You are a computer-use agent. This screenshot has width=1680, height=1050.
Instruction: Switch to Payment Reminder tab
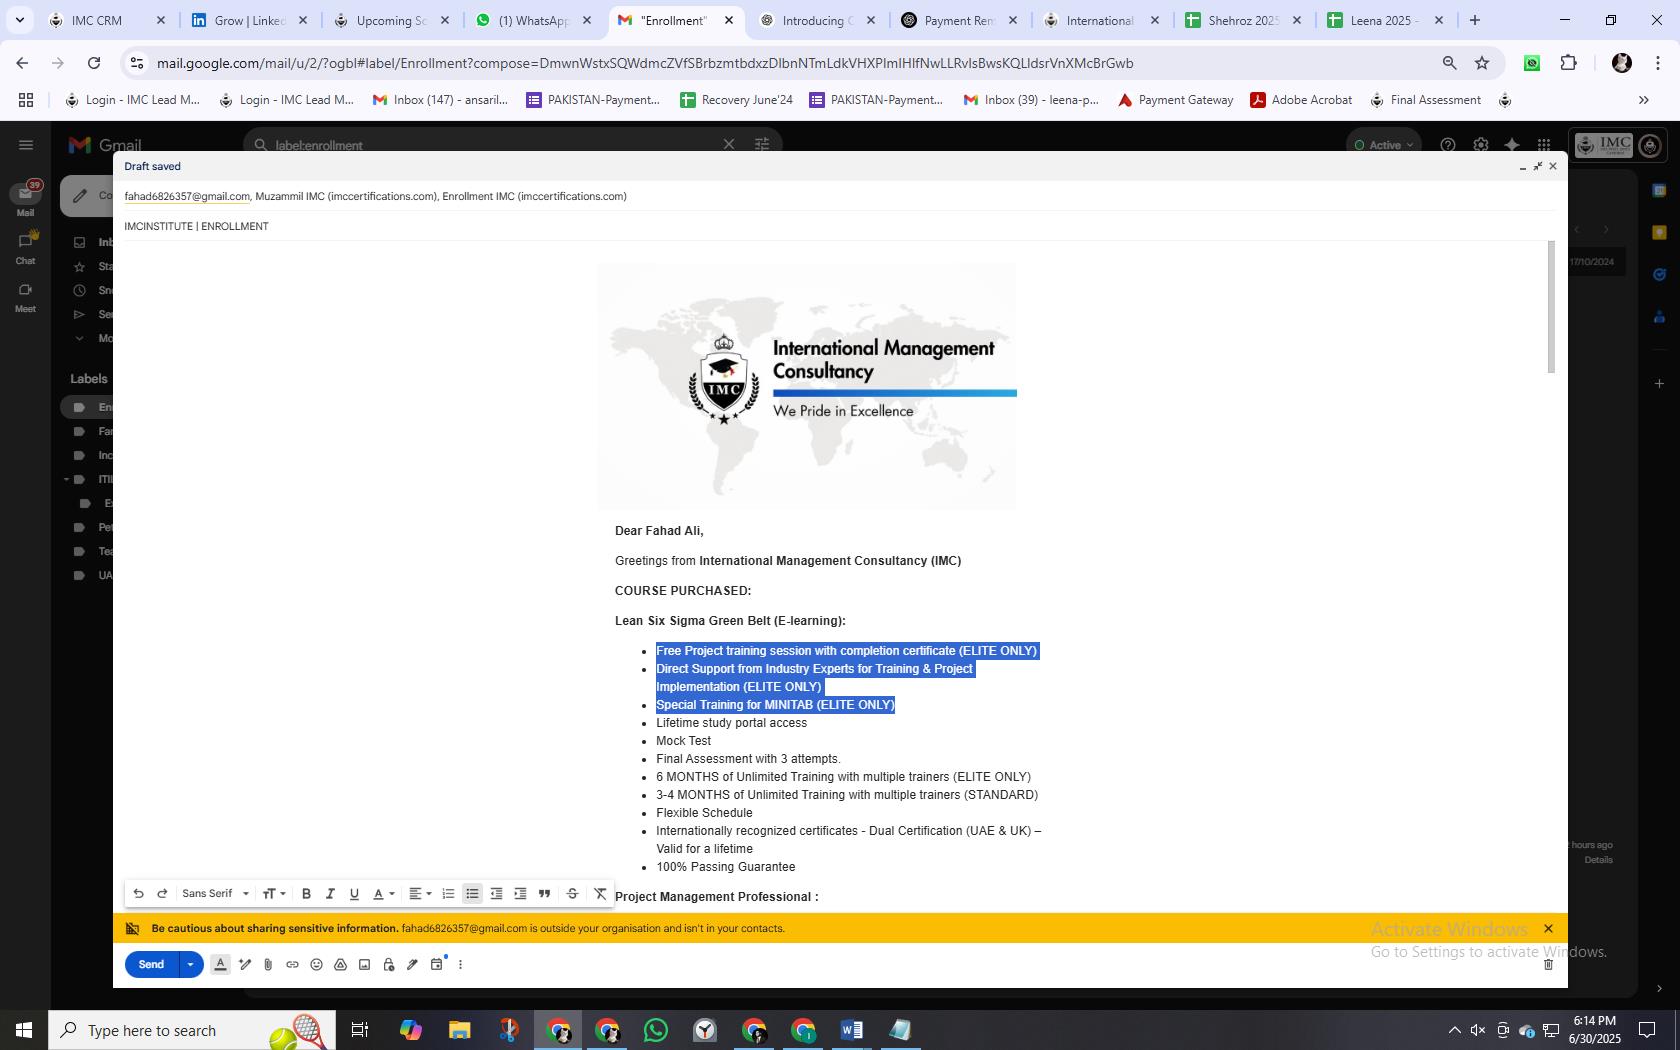(x=960, y=20)
